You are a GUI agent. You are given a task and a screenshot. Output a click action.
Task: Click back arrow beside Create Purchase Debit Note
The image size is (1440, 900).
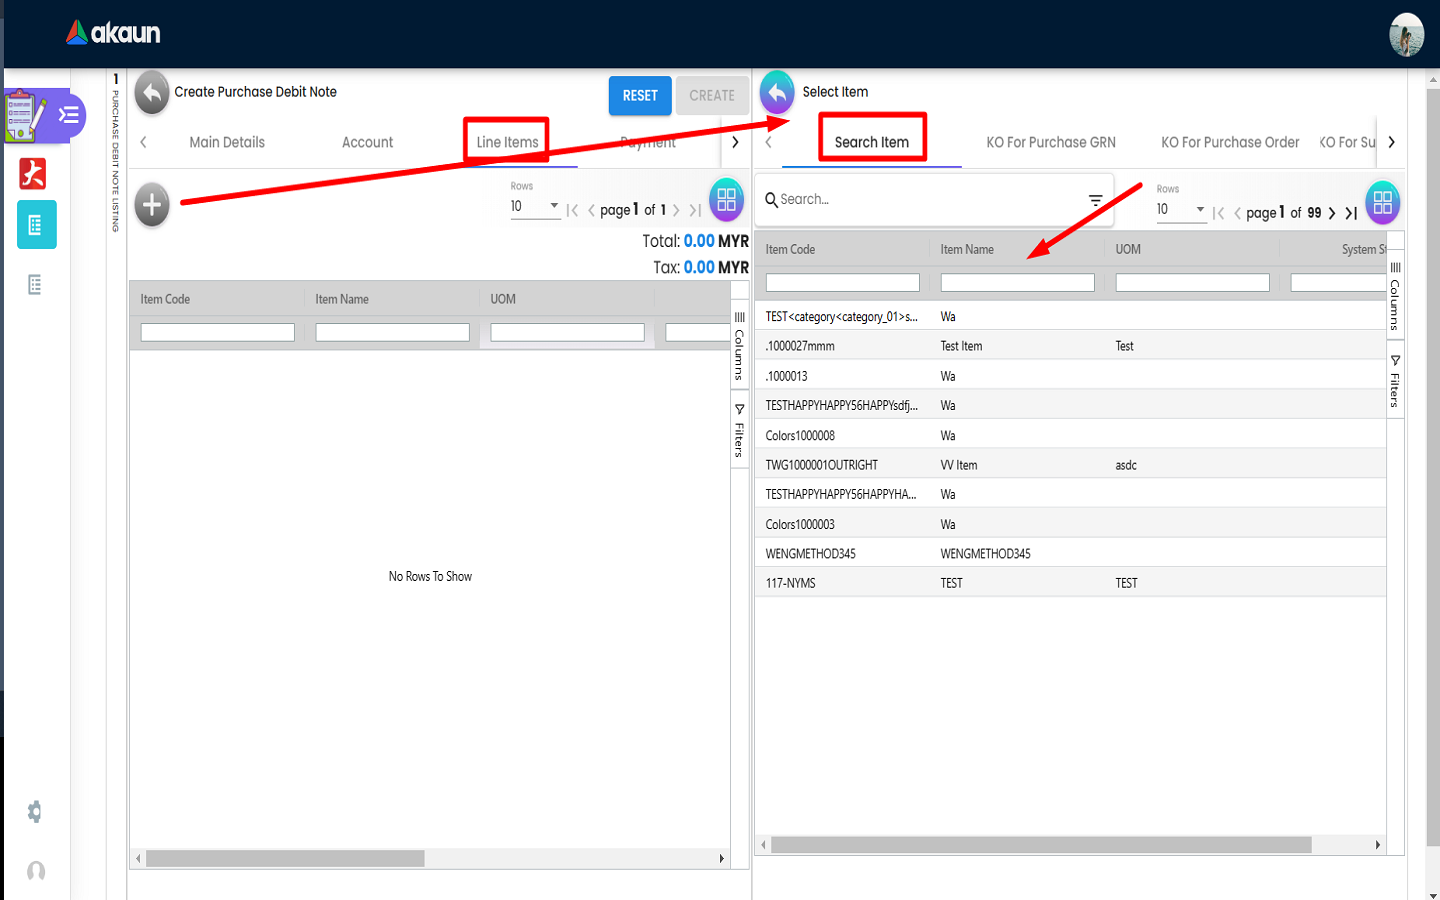[152, 93]
